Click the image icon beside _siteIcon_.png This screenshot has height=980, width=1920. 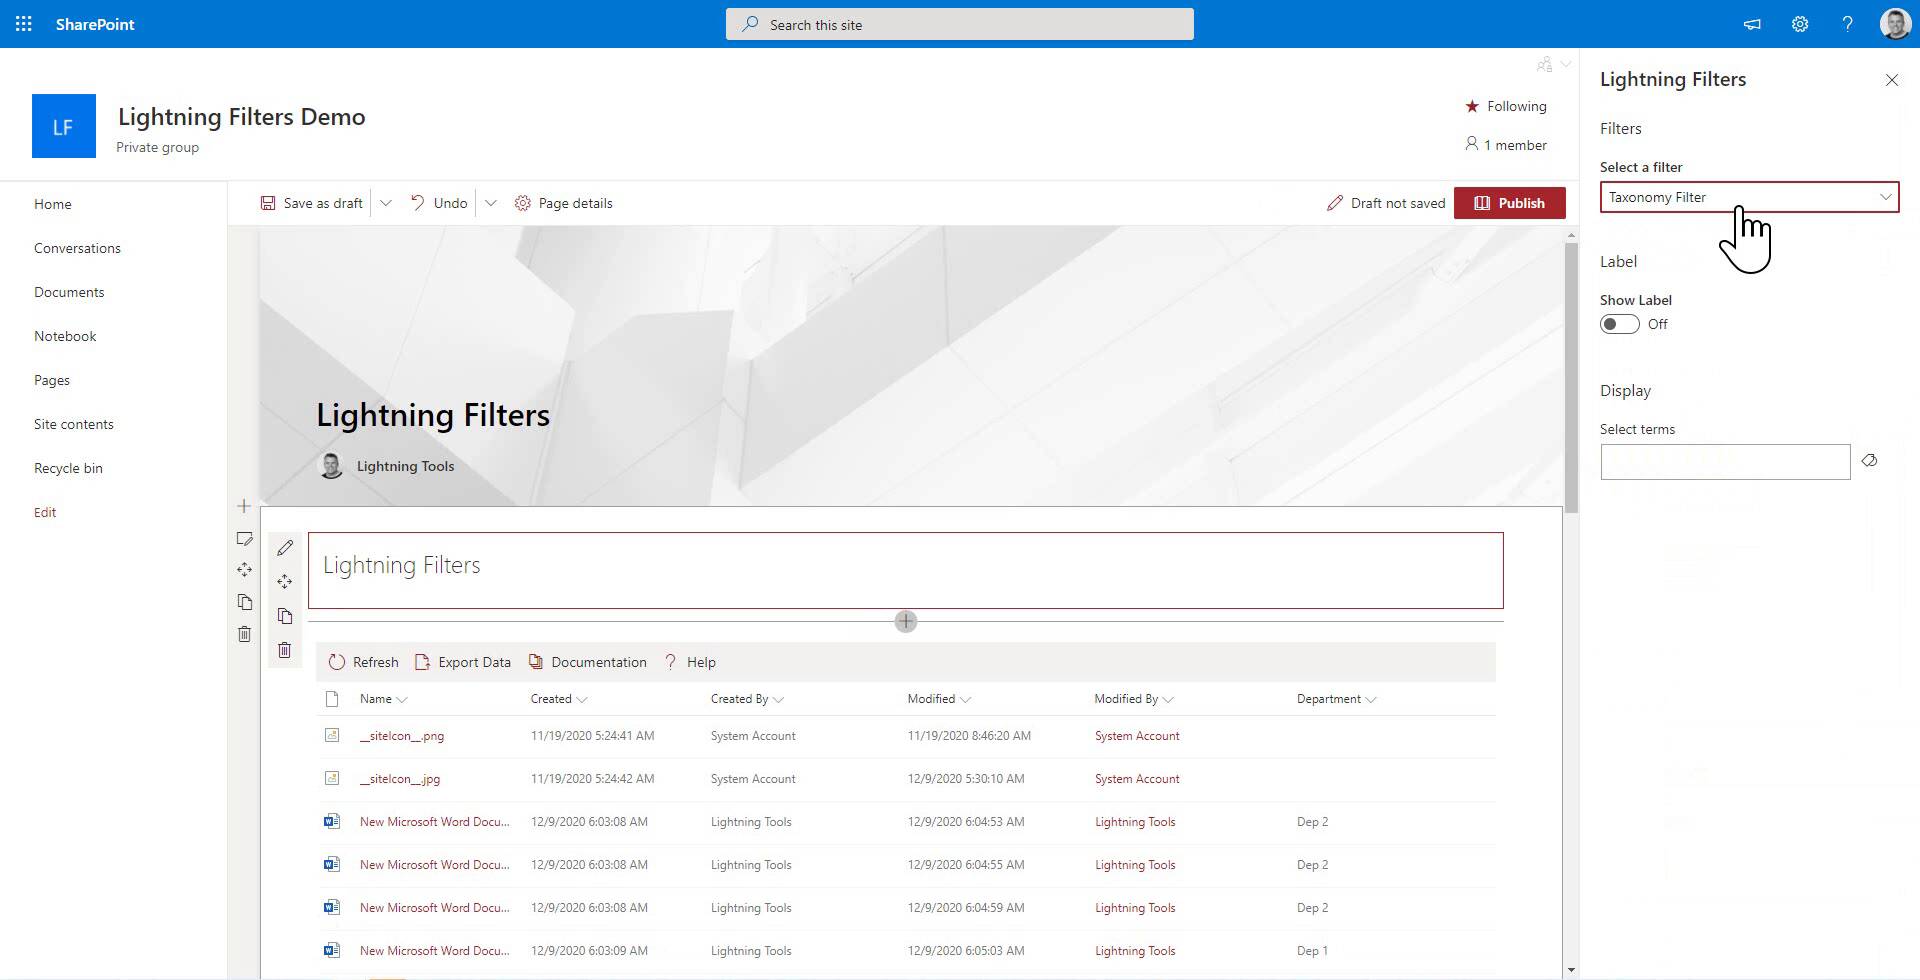click(x=332, y=735)
